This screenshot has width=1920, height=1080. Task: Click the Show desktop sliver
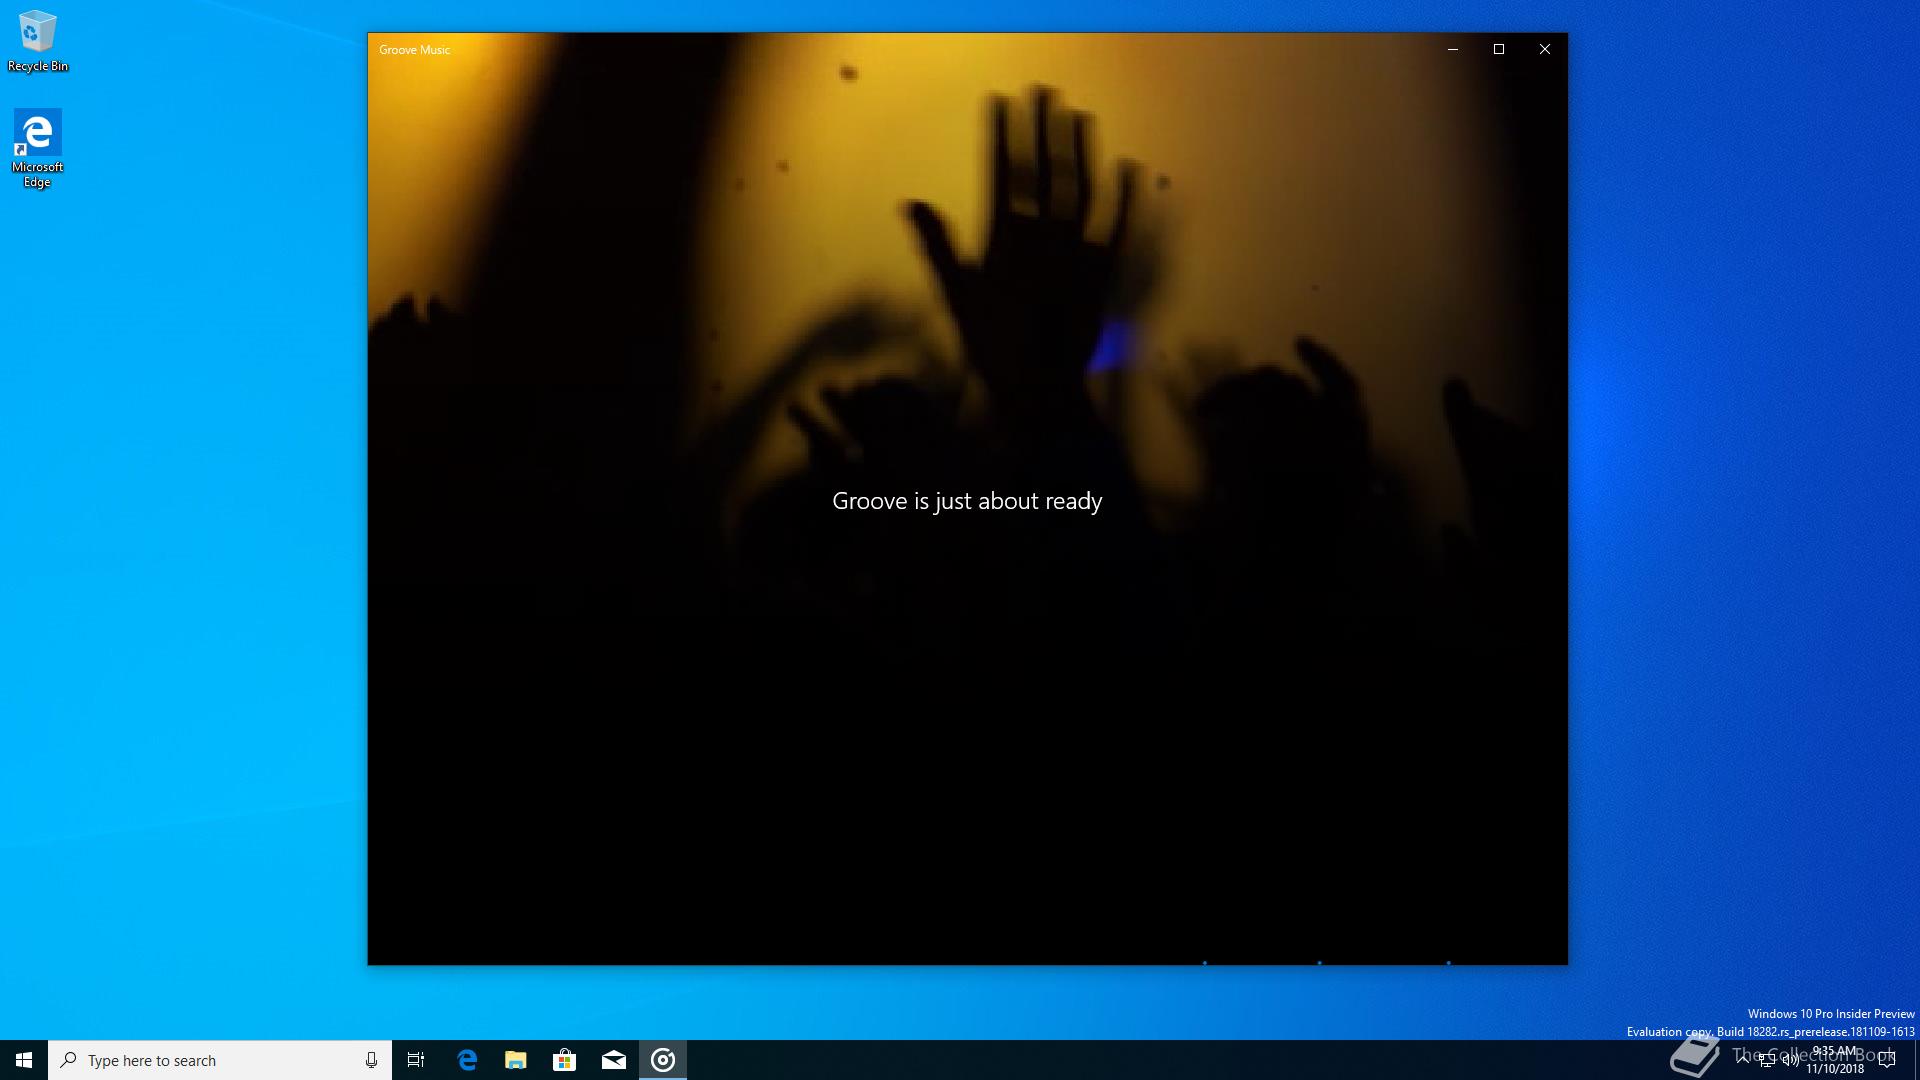1916,1060
